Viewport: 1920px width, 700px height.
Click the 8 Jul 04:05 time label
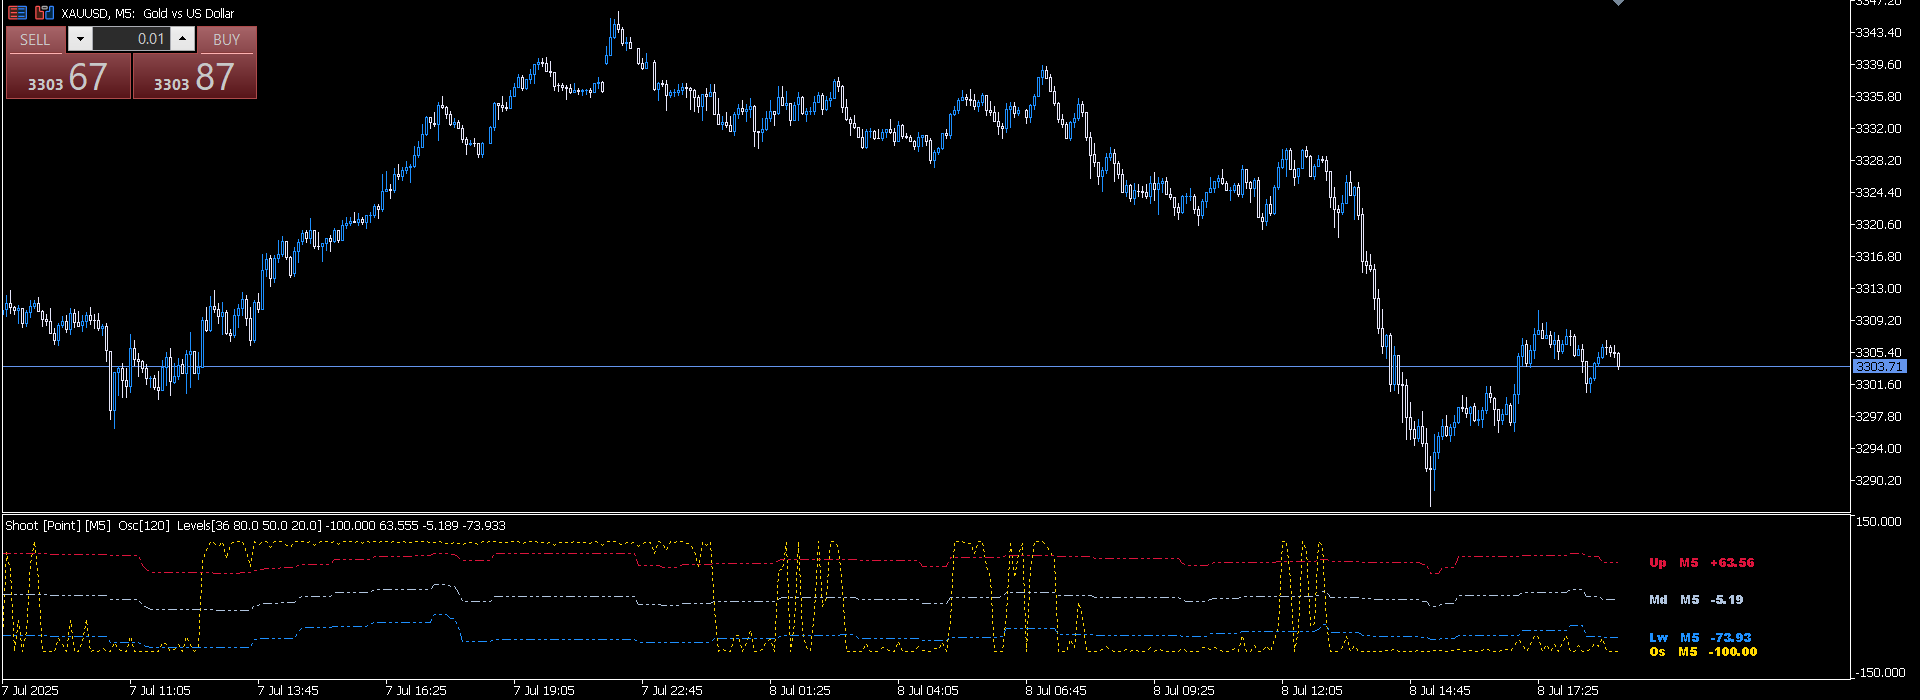[x=928, y=690]
